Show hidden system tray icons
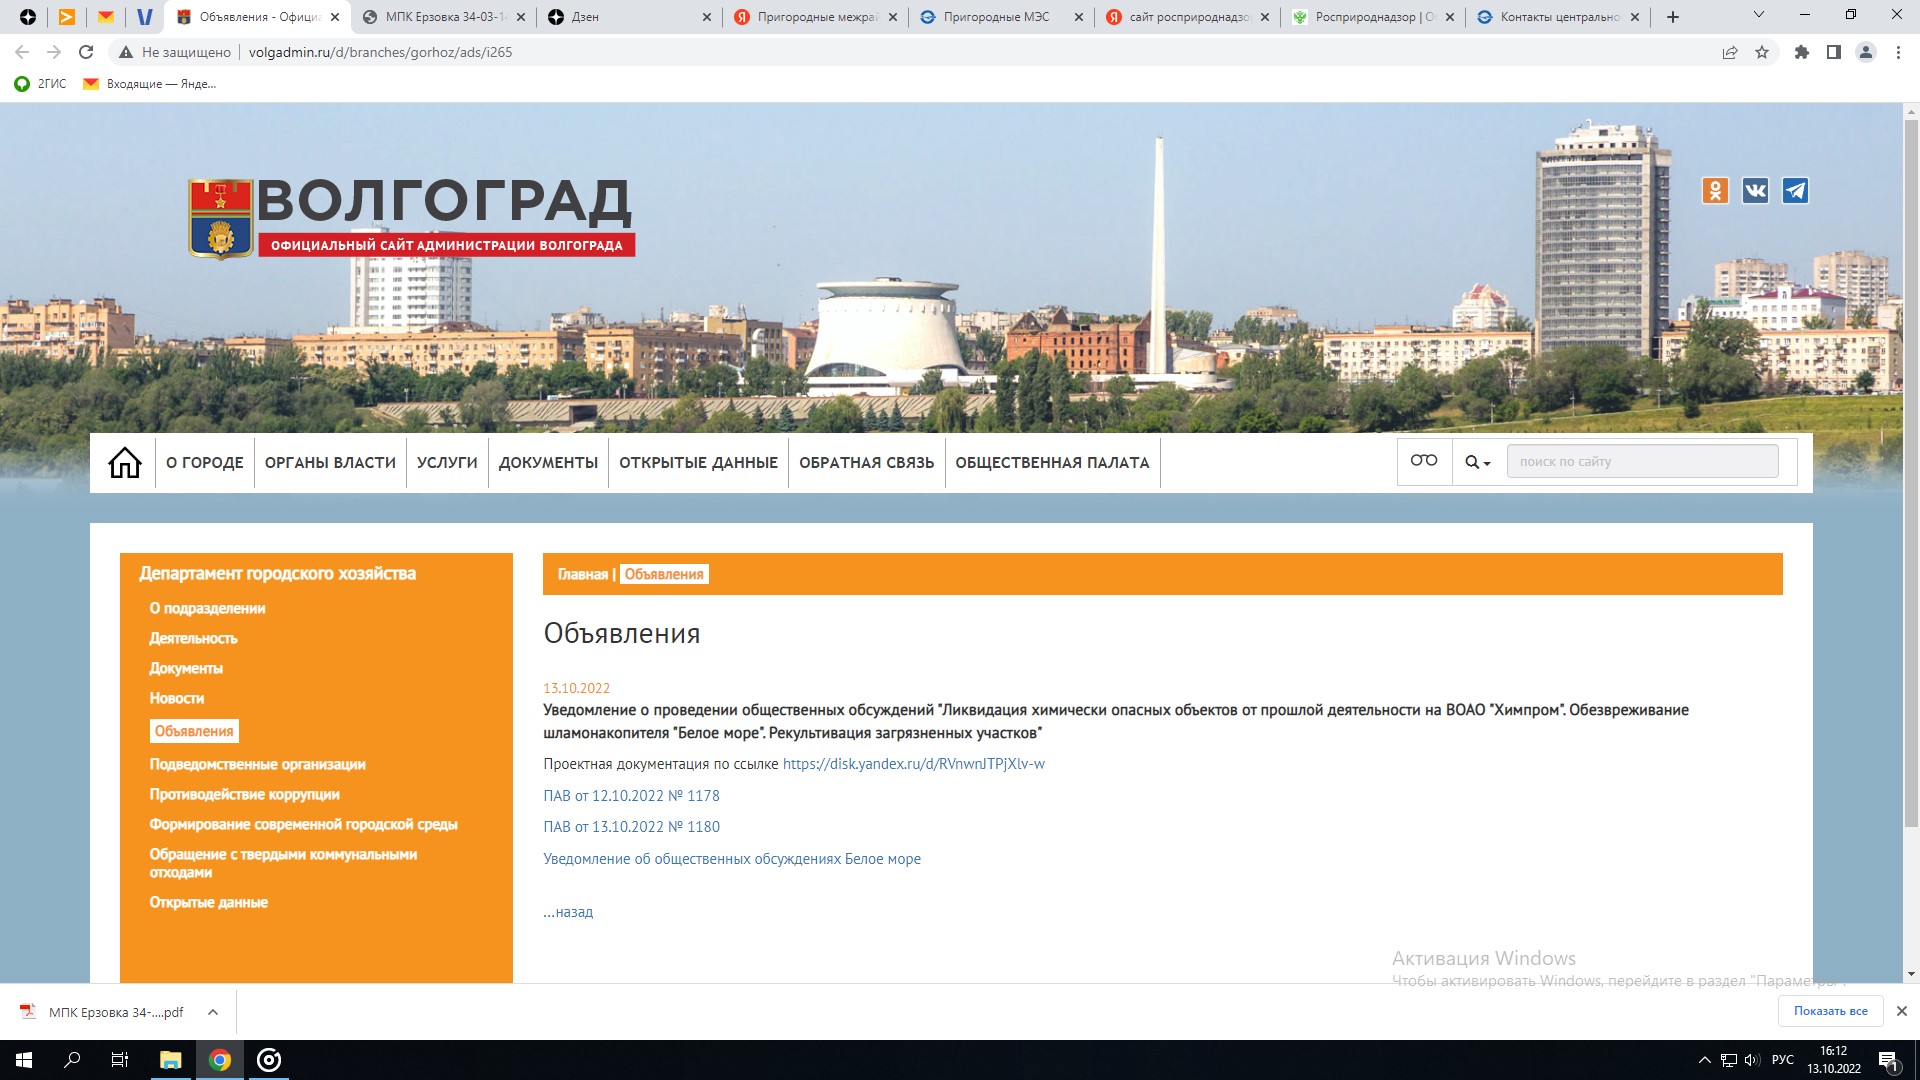 pyautogui.click(x=1704, y=1060)
